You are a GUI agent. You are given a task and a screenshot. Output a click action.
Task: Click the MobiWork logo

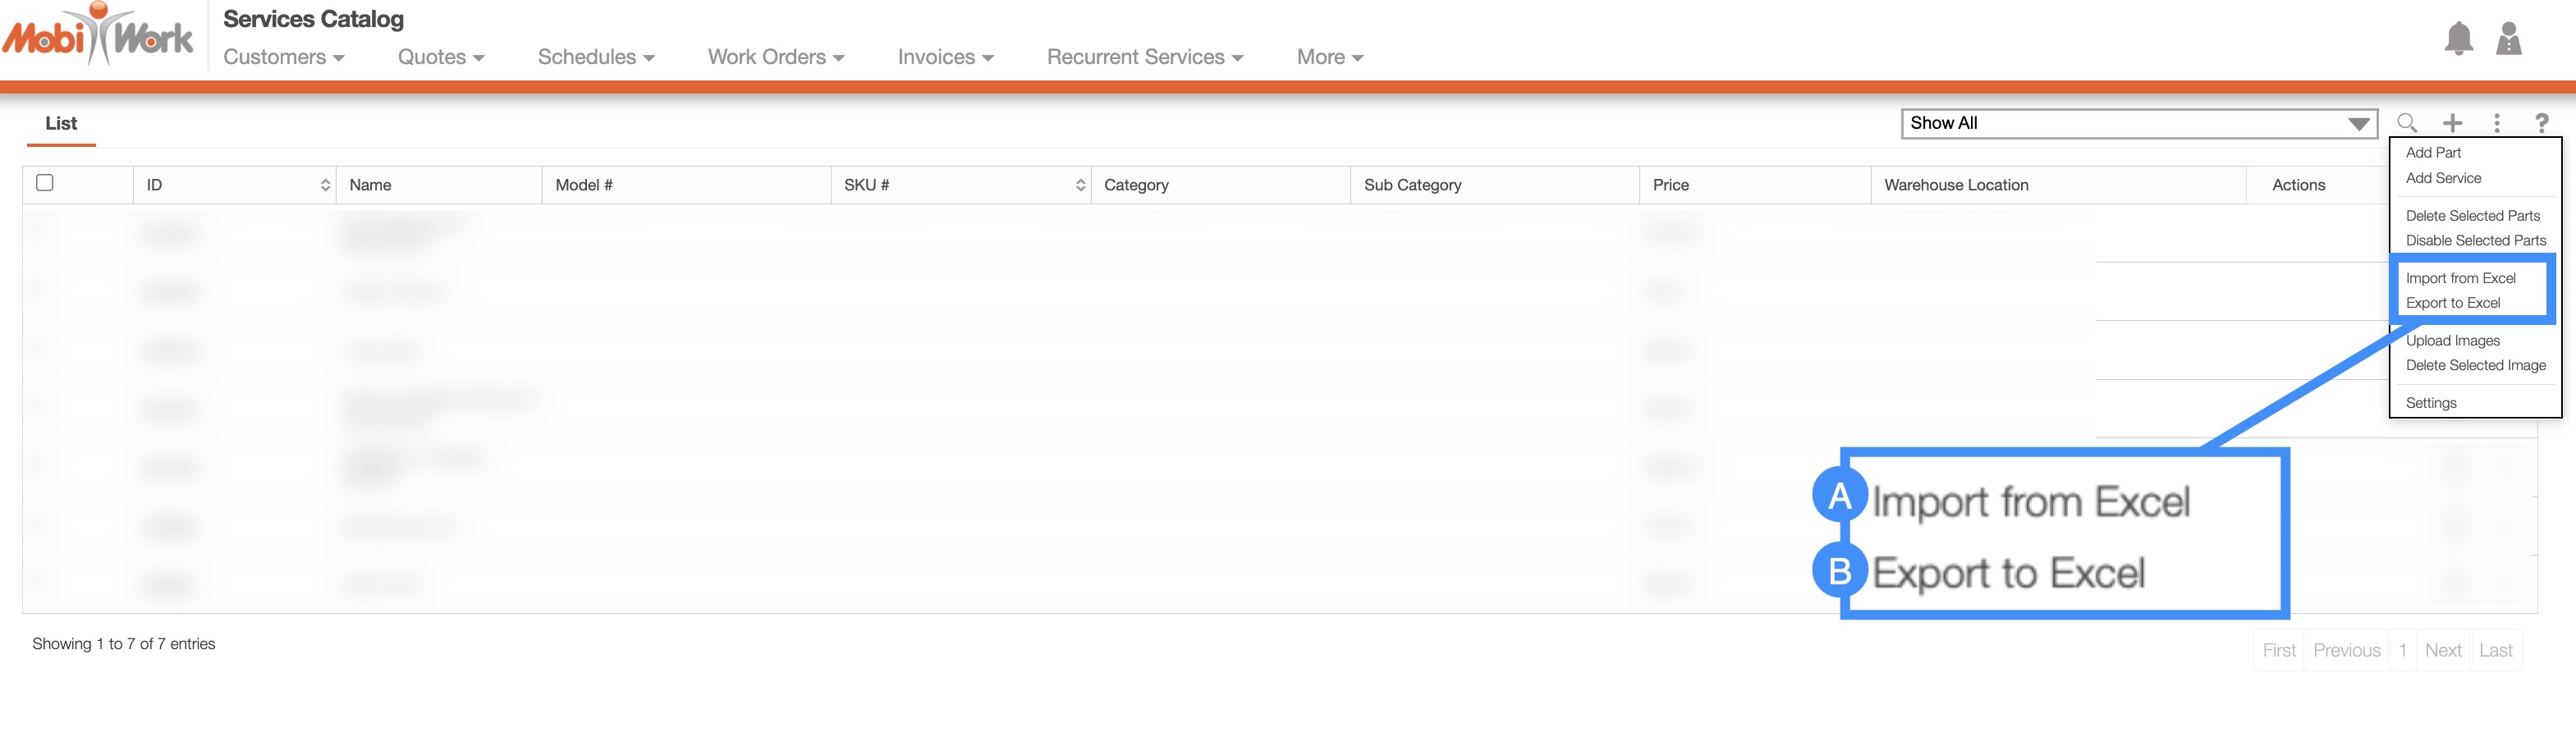coord(98,36)
